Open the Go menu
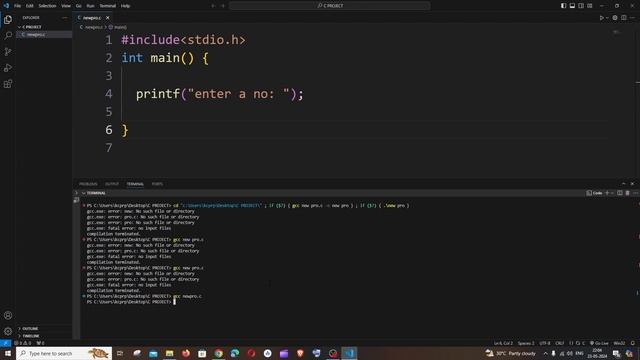The width and height of the screenshot is (640, 360). [x=78, y=6]
